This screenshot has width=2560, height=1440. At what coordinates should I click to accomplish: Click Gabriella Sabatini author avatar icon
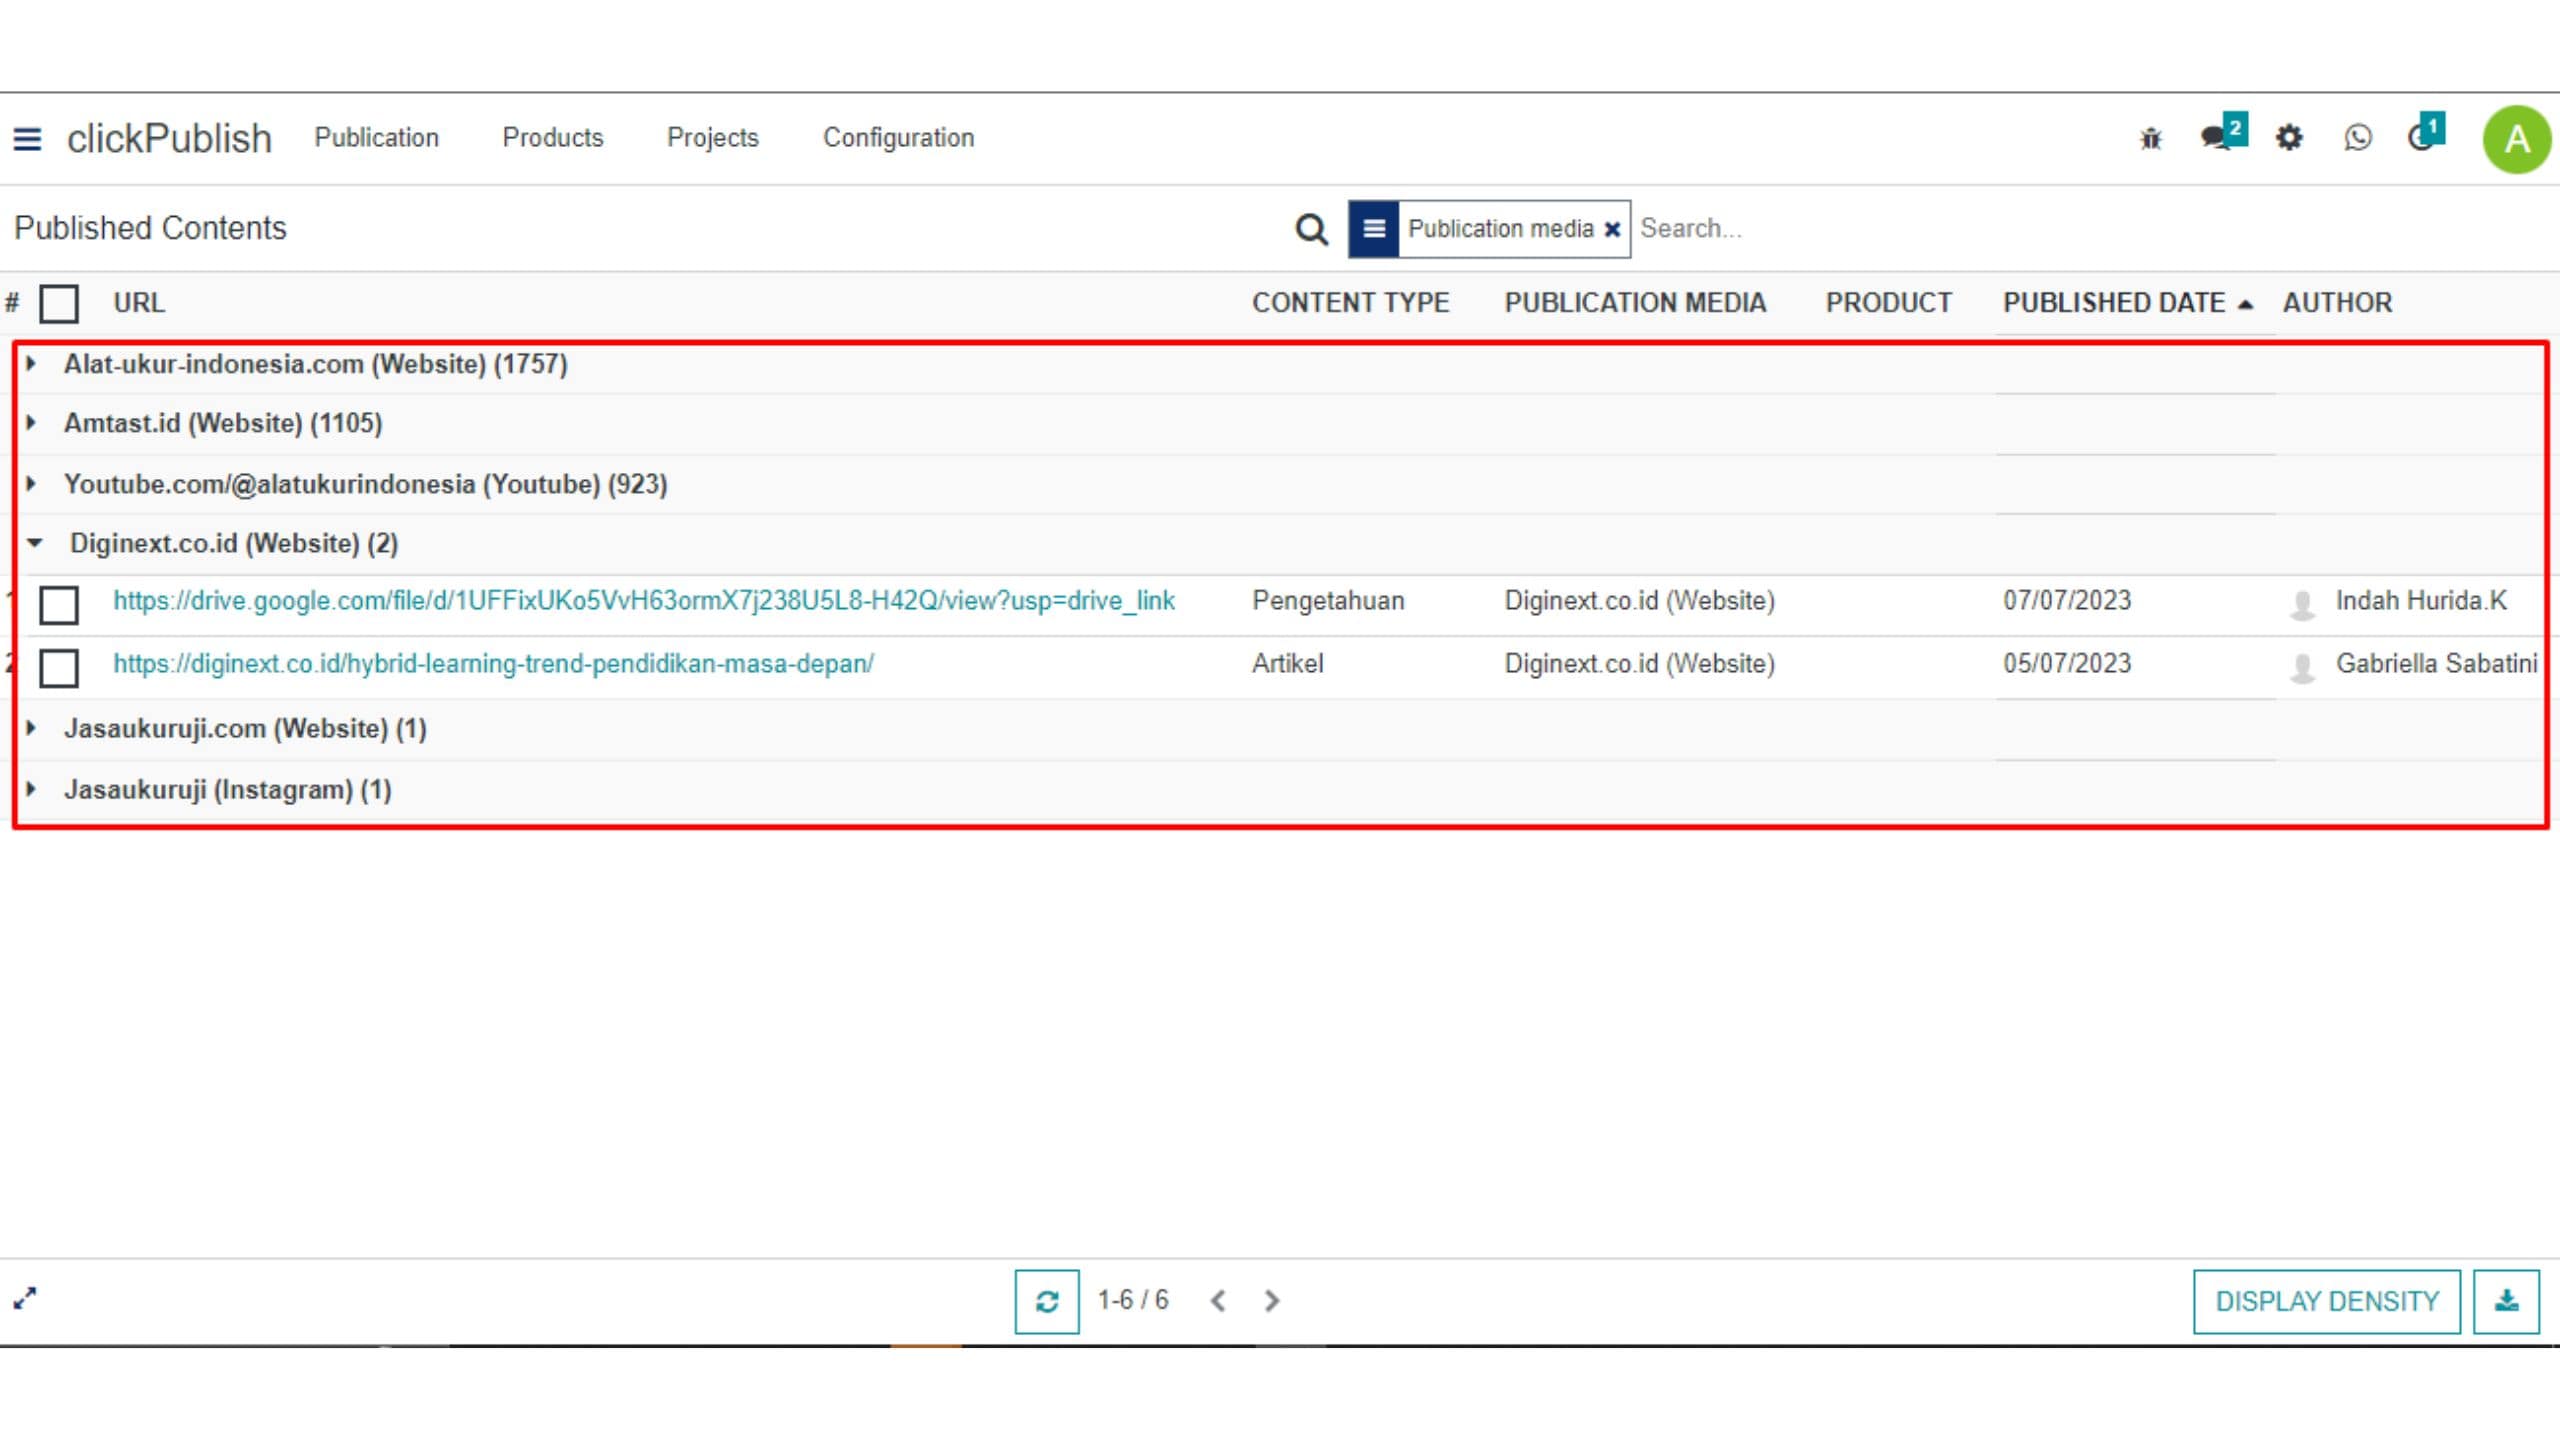click(2302, 666)
